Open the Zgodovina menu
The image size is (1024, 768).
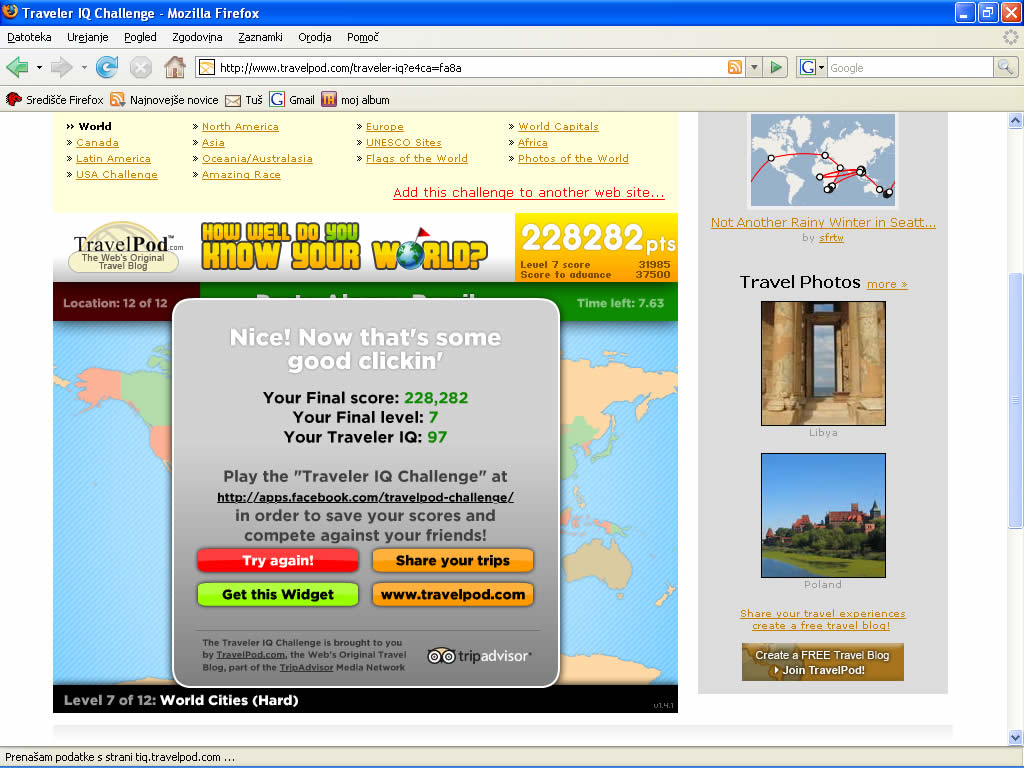[197, 37]
